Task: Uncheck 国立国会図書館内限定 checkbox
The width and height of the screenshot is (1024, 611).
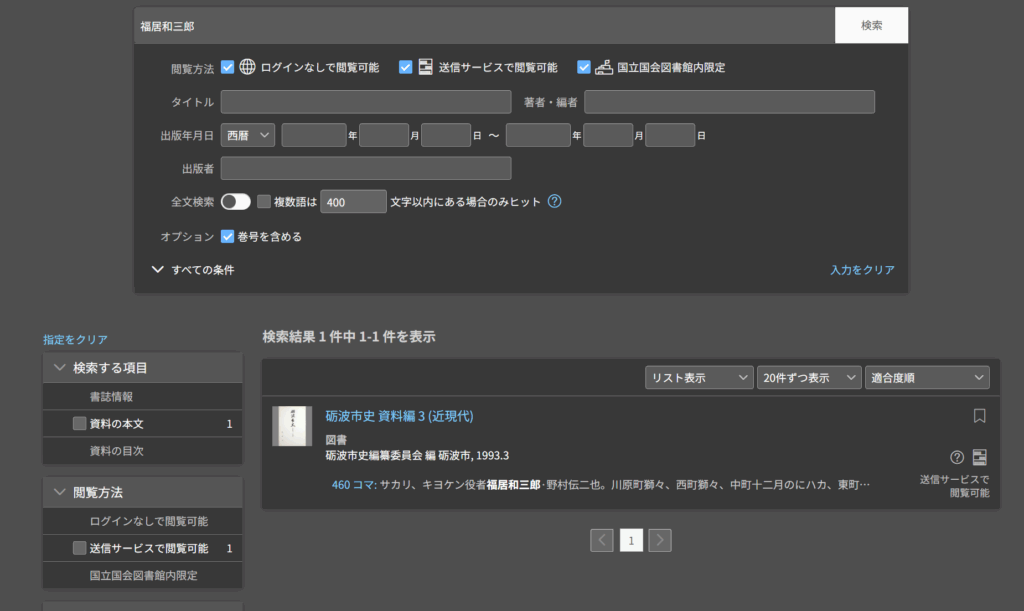Action: click(x=584, y=67)
